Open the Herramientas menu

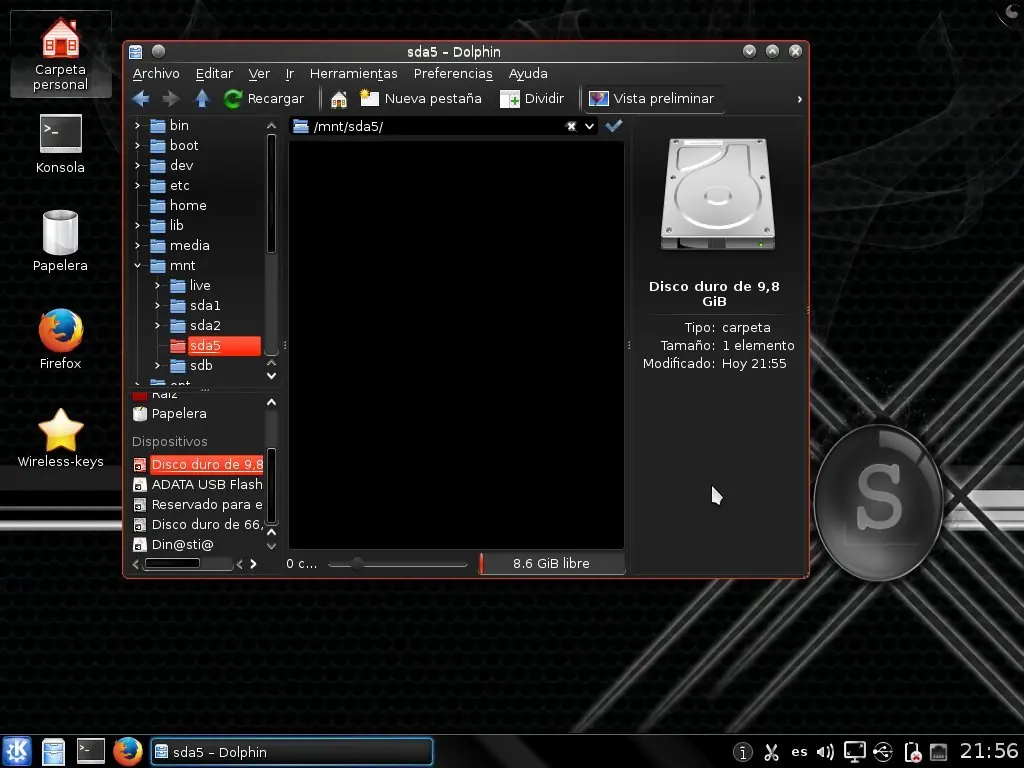click(x=353, y=73)
